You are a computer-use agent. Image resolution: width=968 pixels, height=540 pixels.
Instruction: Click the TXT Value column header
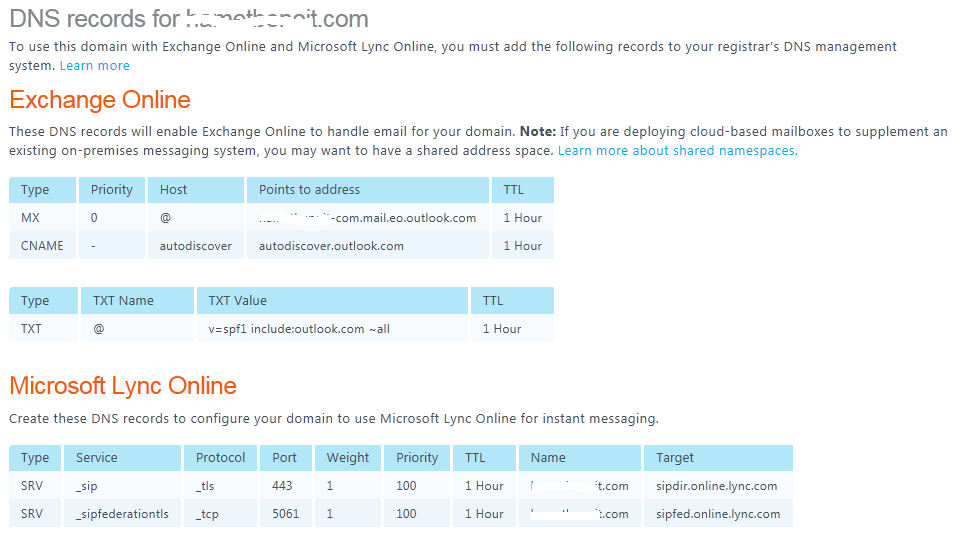237,300
